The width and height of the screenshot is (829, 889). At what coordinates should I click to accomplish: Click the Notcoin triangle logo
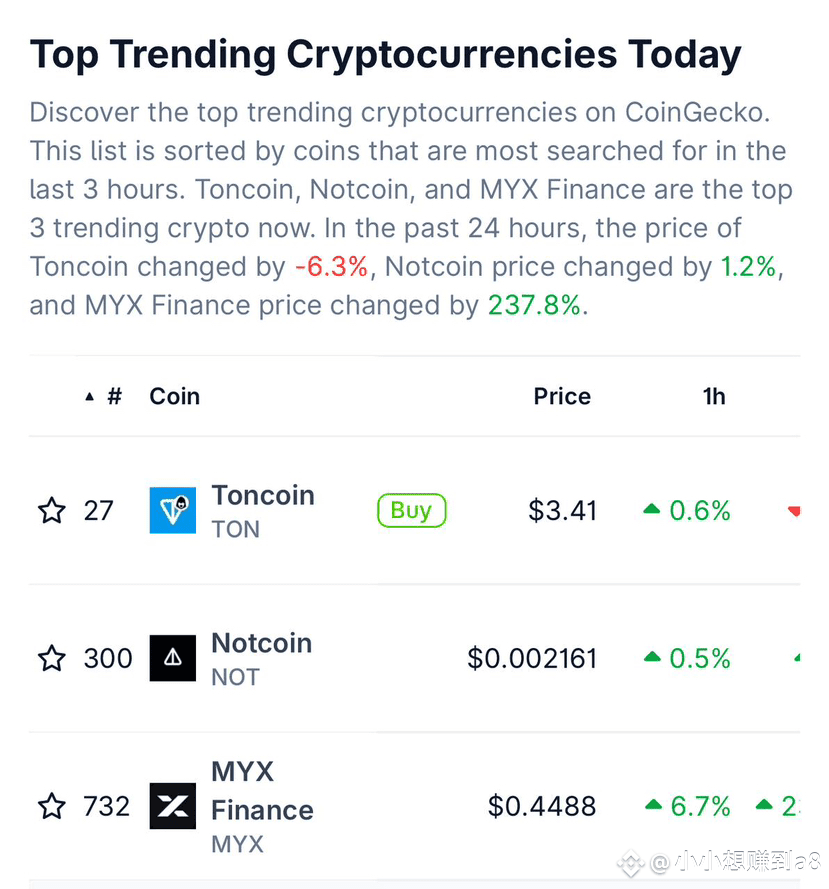pyautogui.click(x=173, y=658)
